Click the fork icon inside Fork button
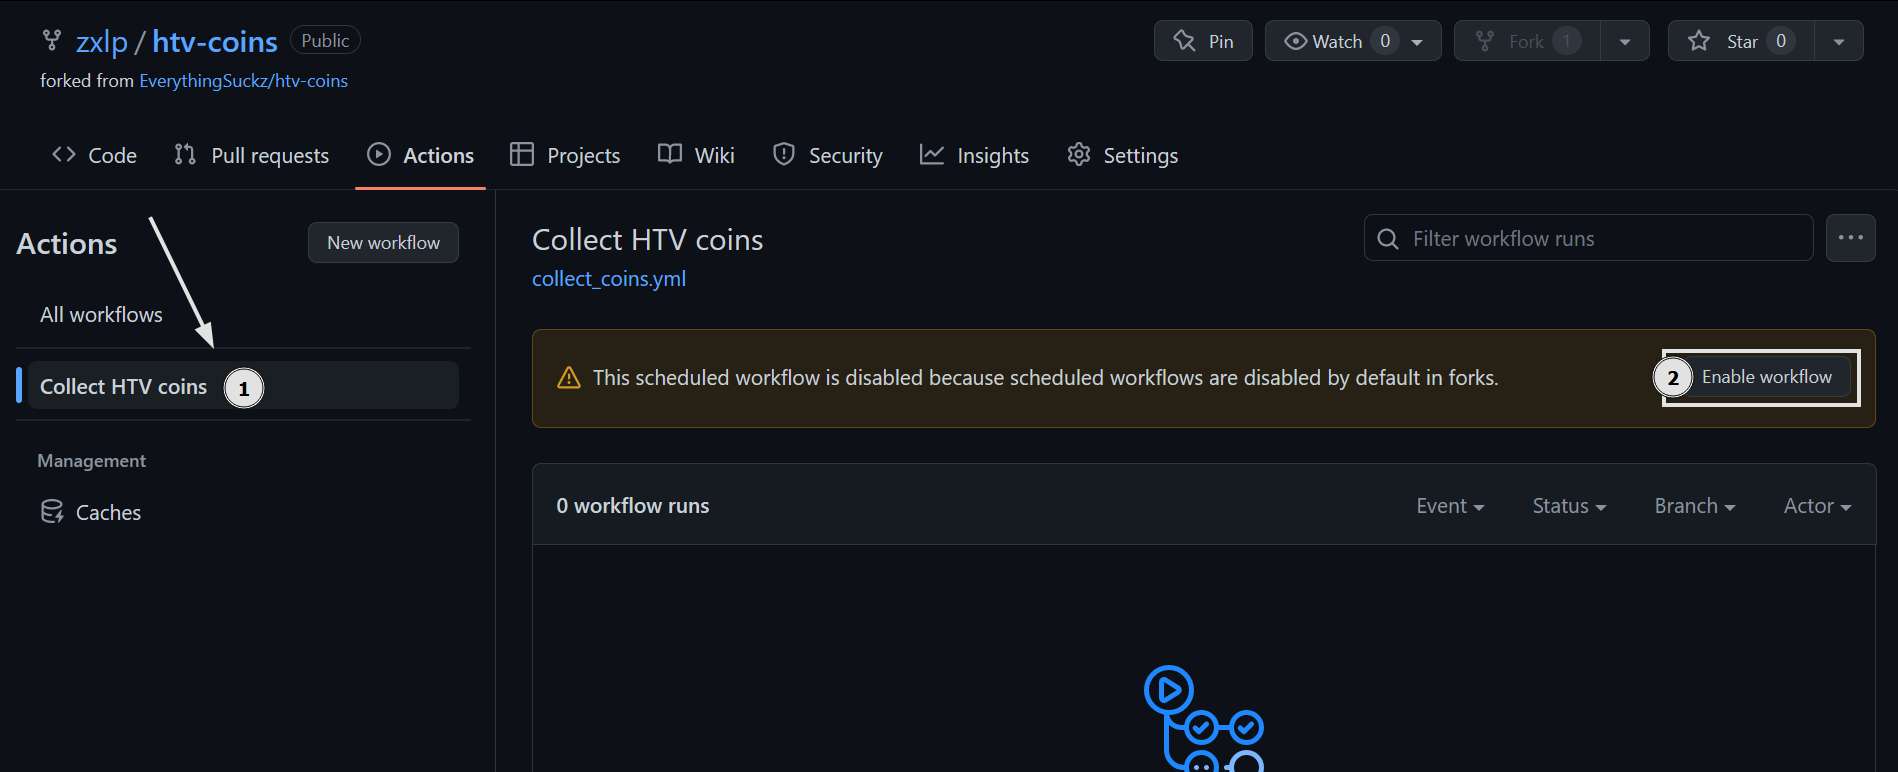The width and height of the screenshot is (1898, 772). [x=1485, y=41]
